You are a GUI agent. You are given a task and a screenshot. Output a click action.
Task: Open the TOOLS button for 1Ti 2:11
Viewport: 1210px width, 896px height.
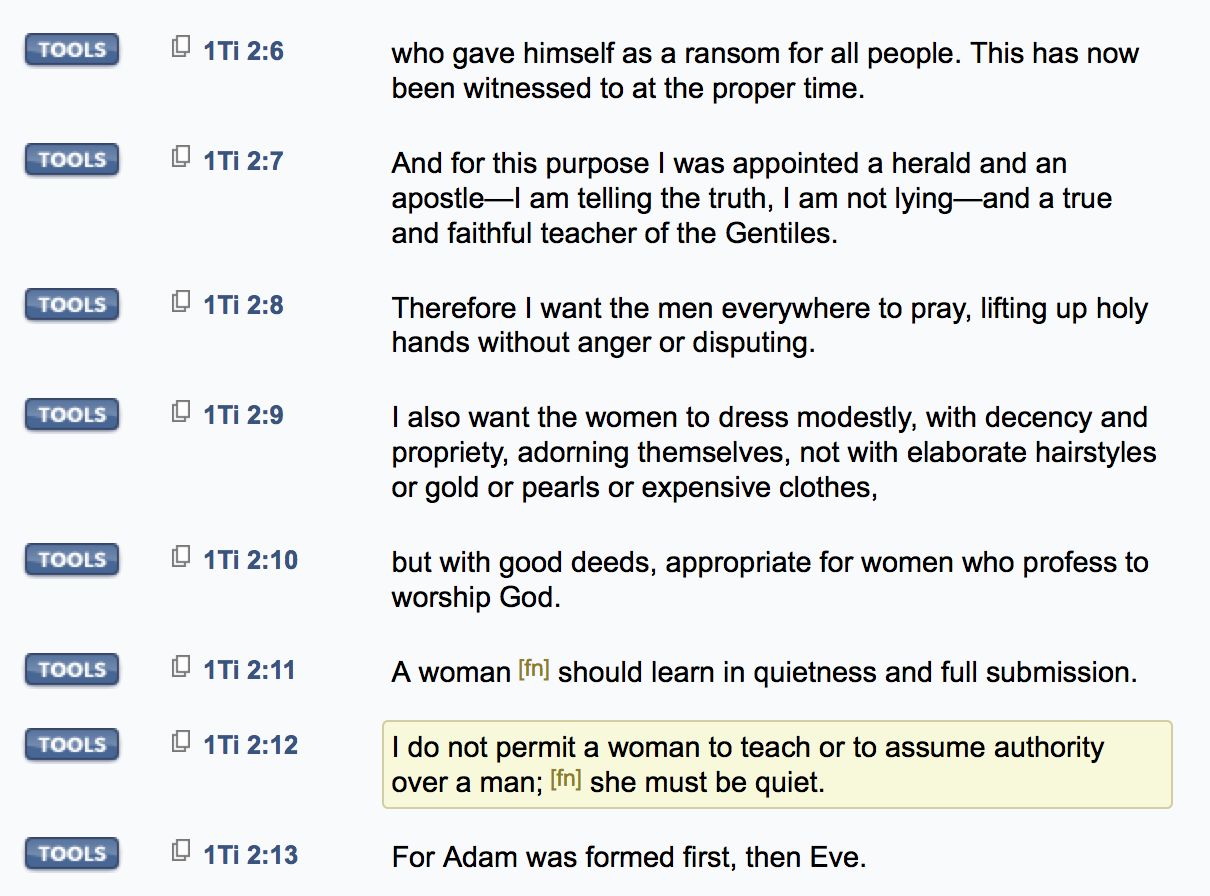coord(72,669)
